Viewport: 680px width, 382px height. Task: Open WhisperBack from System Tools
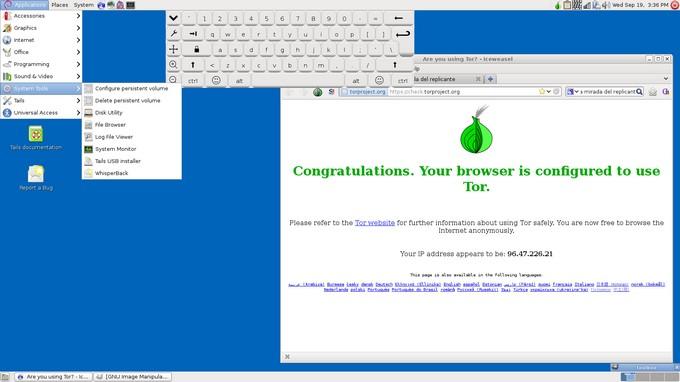pyautogui.click(x=131, y=173)
